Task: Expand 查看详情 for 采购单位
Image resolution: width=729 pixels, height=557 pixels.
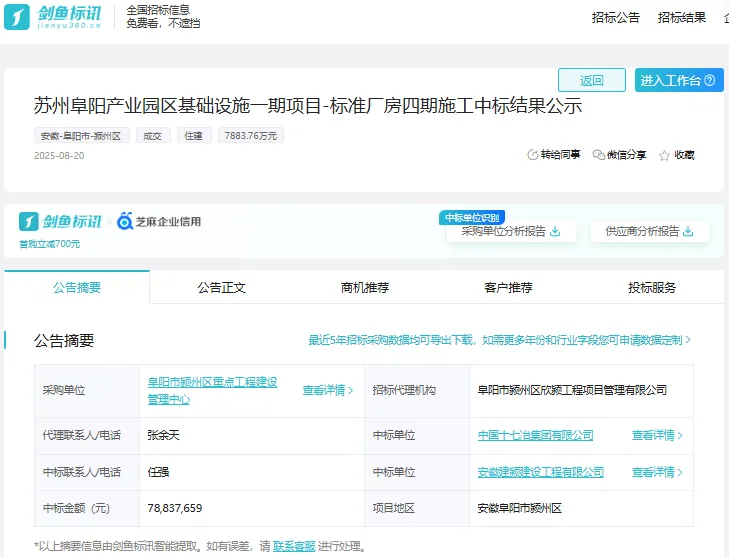Action: point(328,390)
